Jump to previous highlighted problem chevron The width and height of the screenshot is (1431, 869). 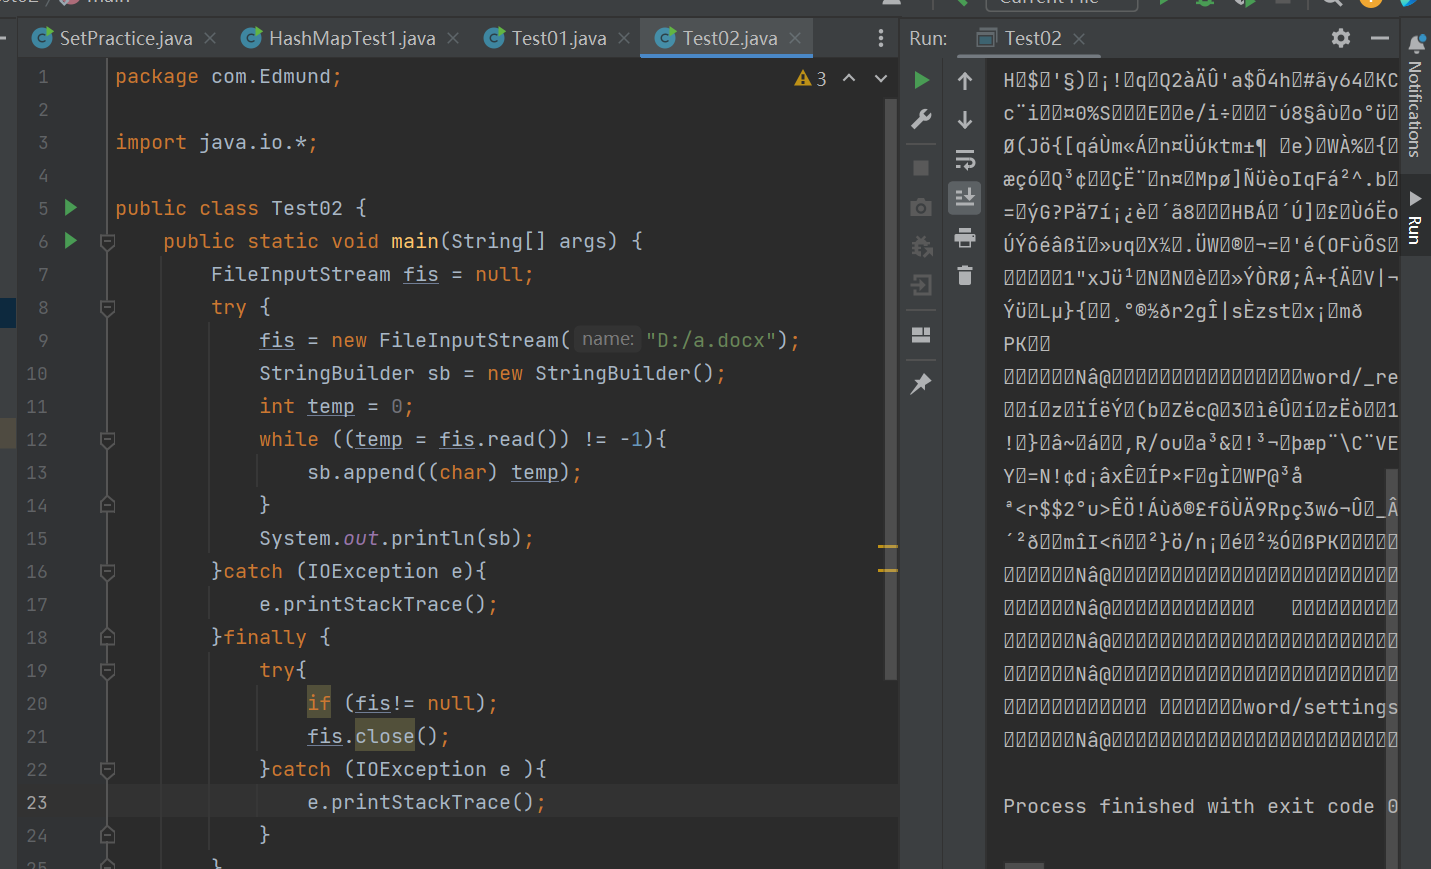[849, 78]
